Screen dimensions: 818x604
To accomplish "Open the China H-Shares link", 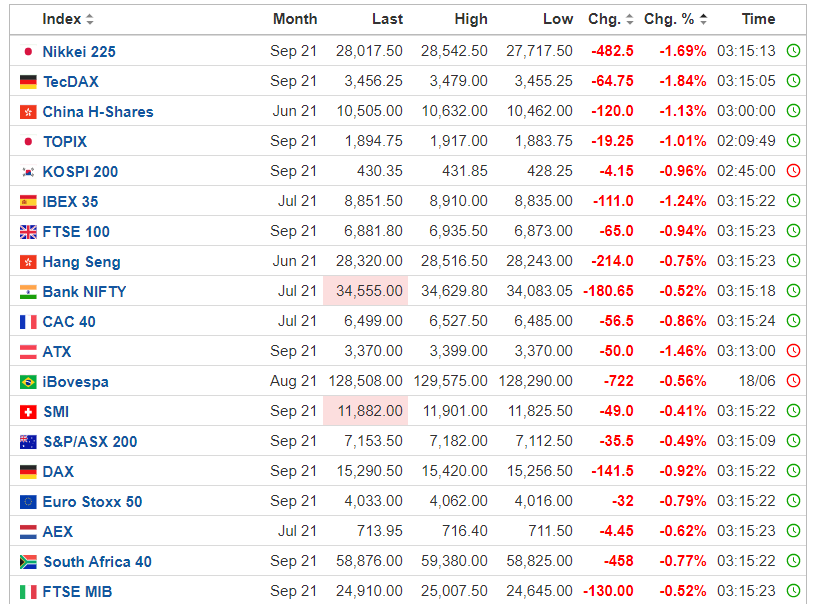I will (x=98, y=112).
